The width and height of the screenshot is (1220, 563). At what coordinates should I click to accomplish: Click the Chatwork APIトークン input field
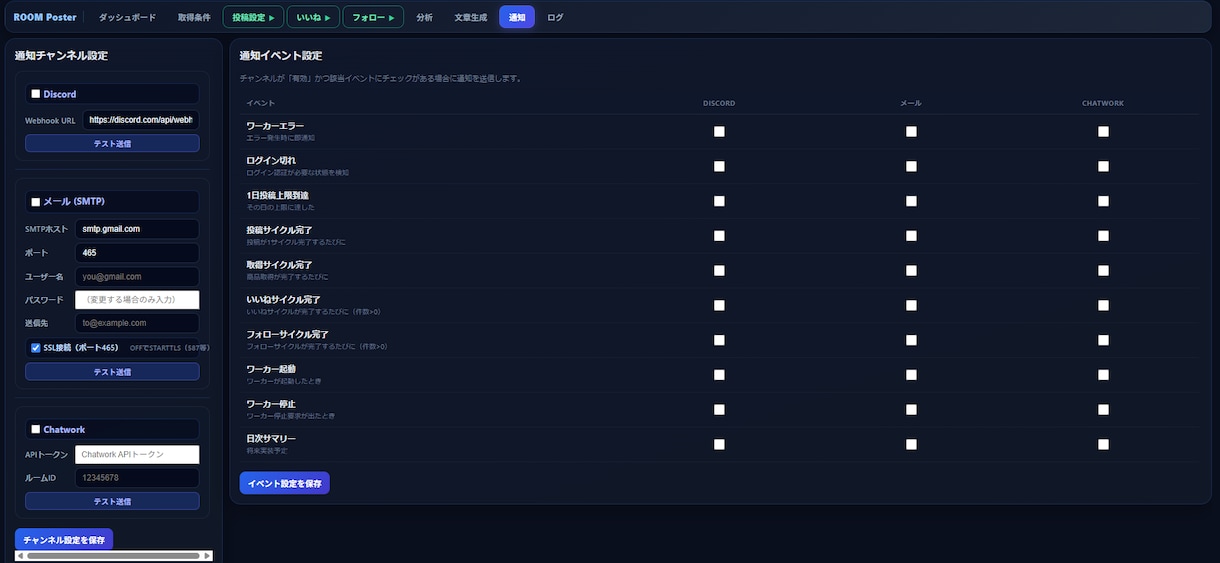[x=137, y=454]
